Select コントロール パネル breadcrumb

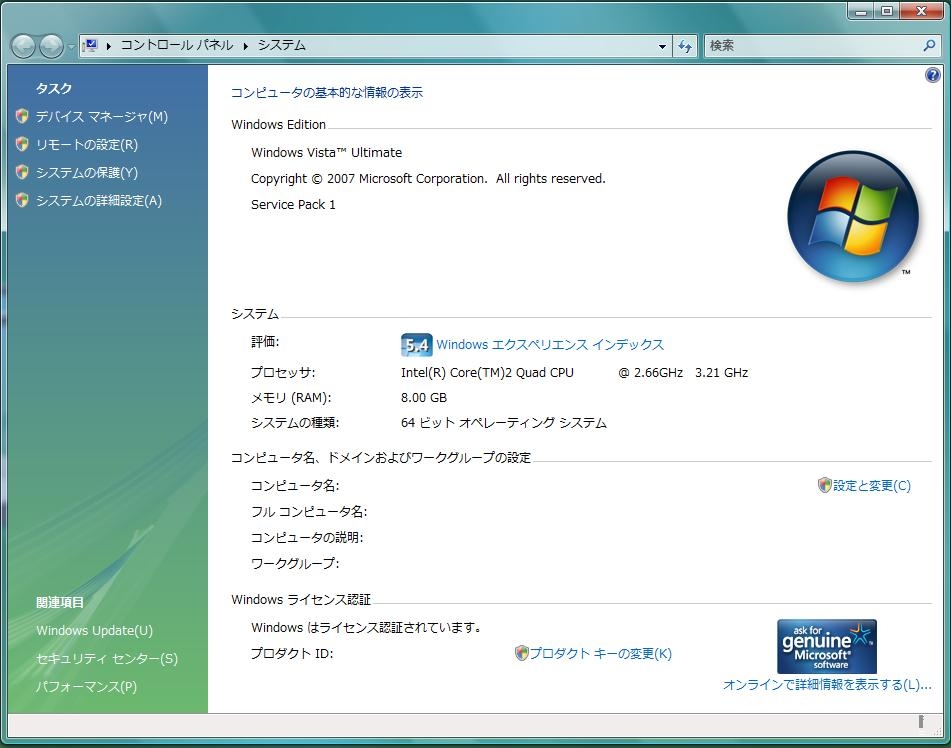point(176,45)
